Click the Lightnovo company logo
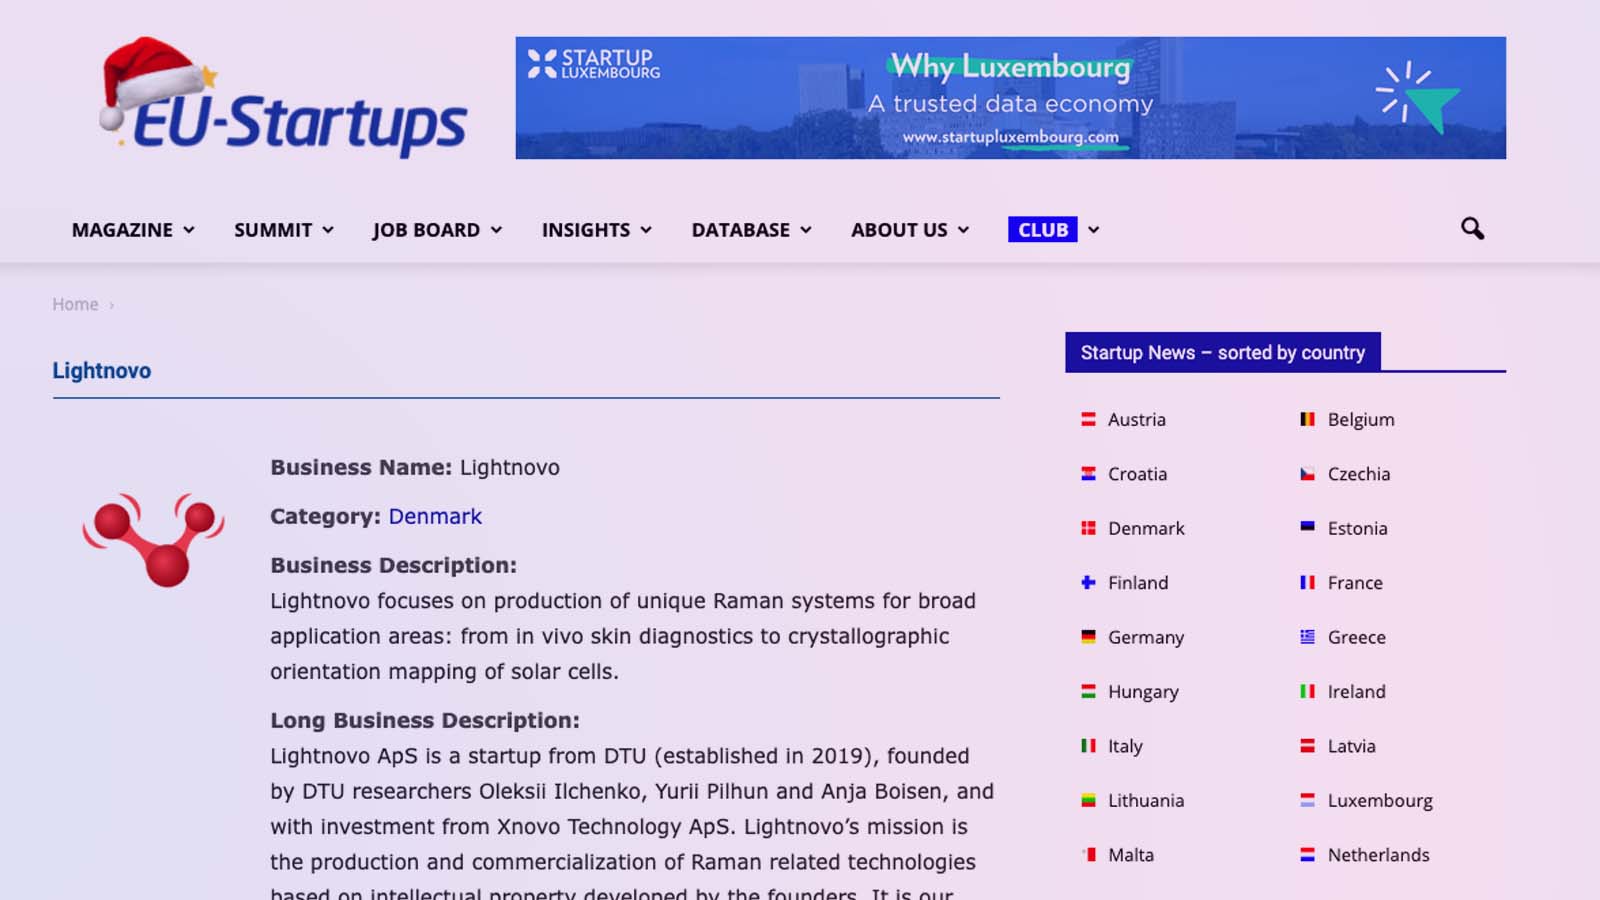This screenshot has height=900, width=1600. [153, 539]
